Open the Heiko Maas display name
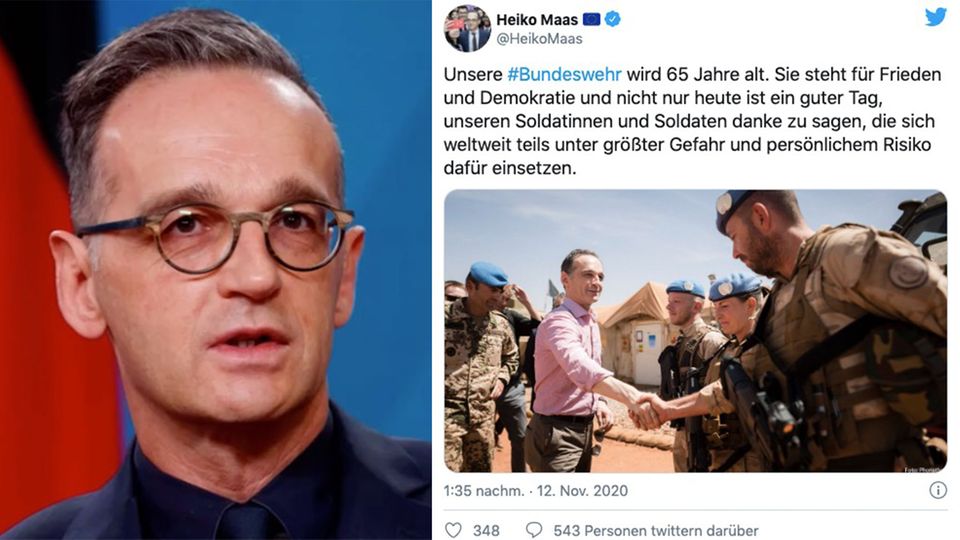Viewport: 960px width, 540px height. (x=537, y=20)
